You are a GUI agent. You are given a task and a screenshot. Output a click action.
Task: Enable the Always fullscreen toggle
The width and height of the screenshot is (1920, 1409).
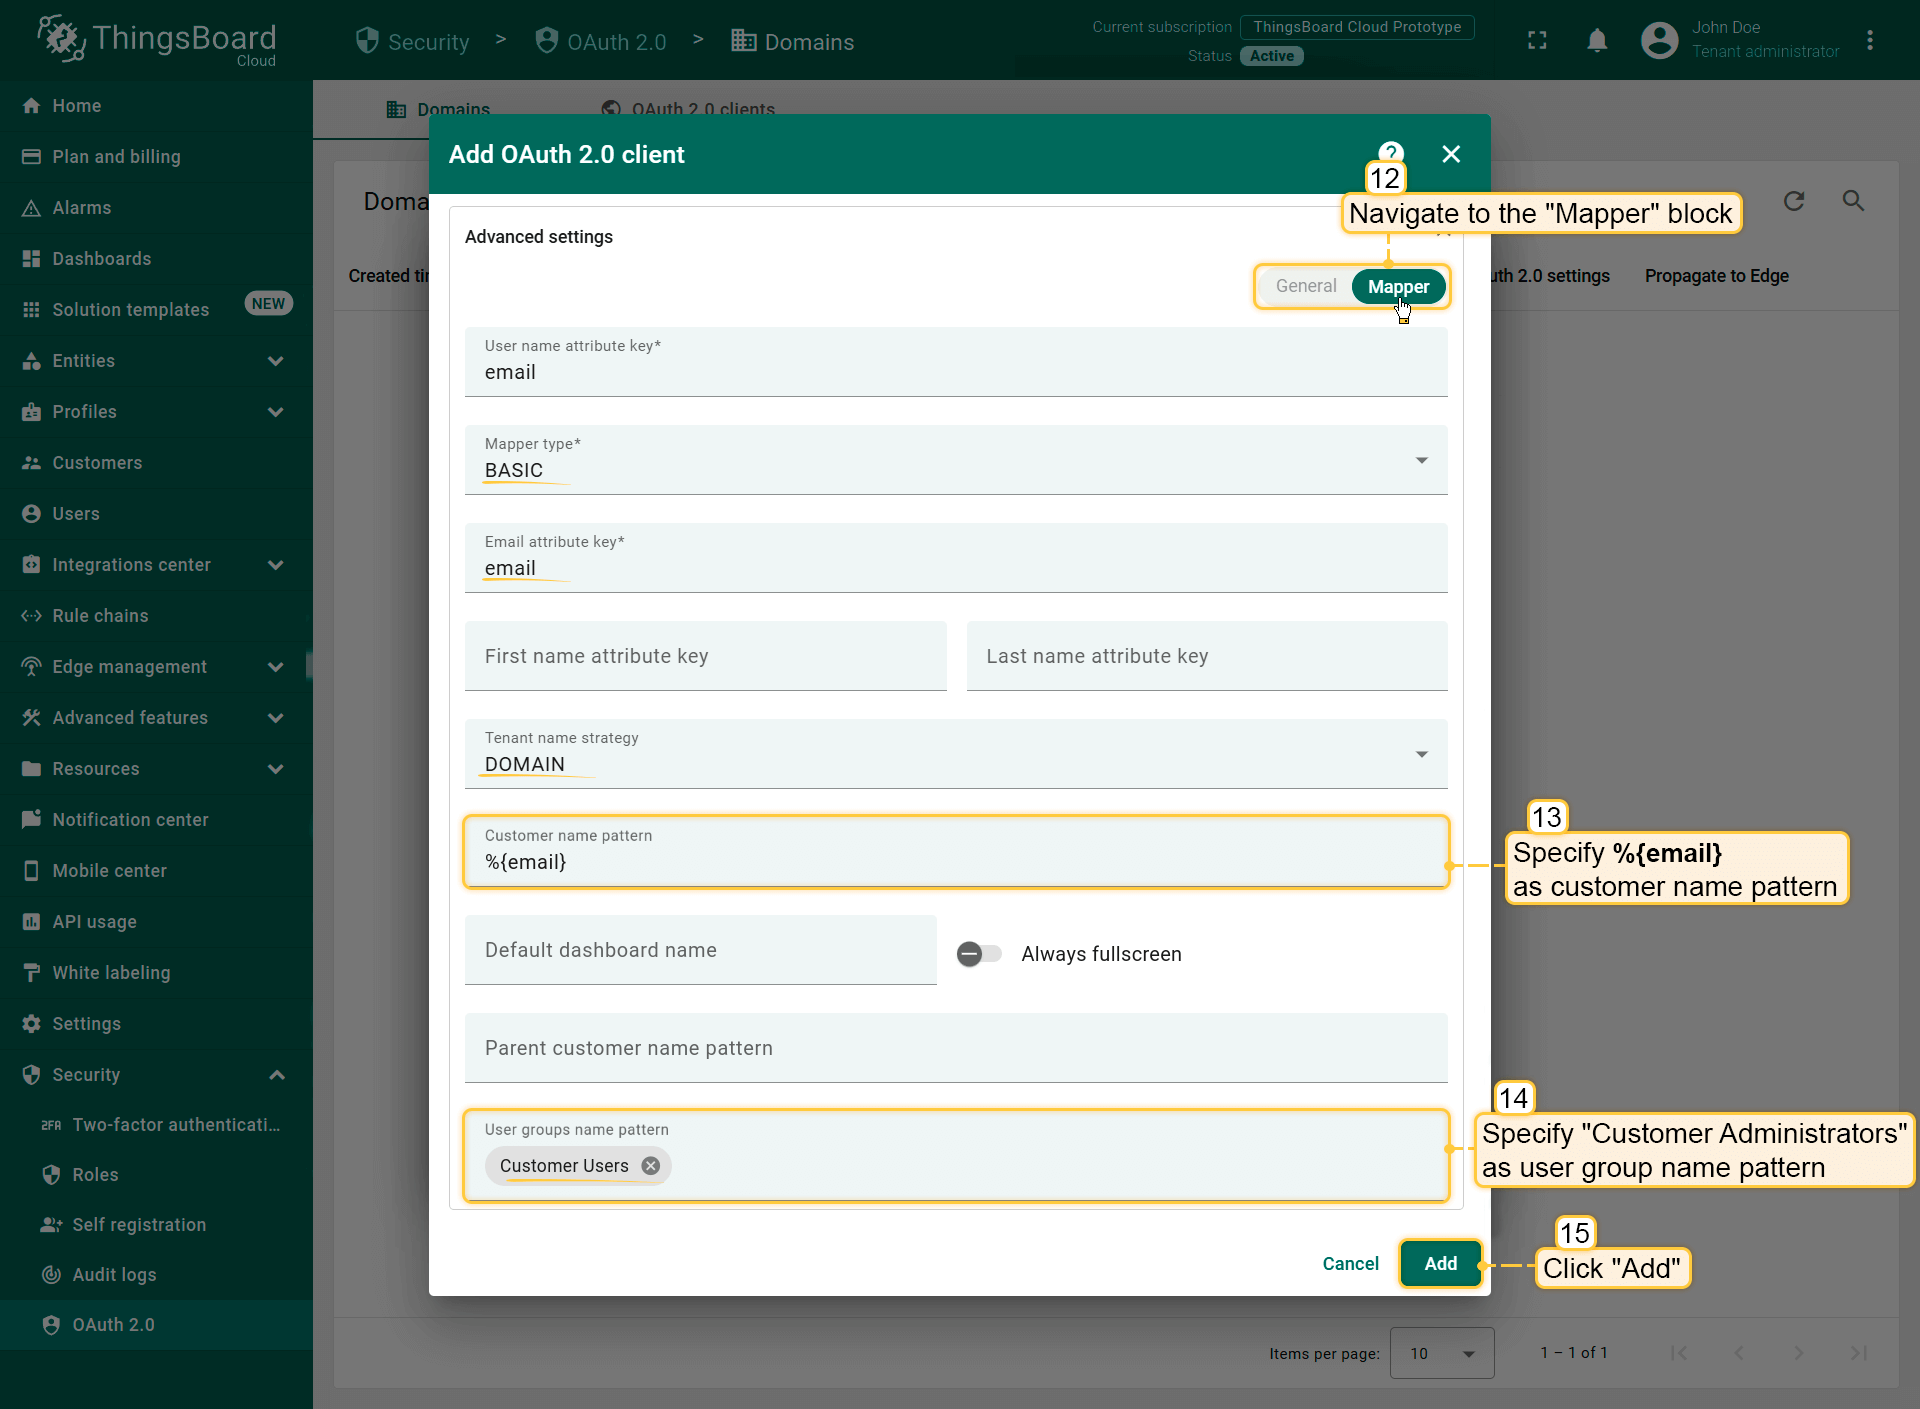pyautogui.click(x=978, y=954)
